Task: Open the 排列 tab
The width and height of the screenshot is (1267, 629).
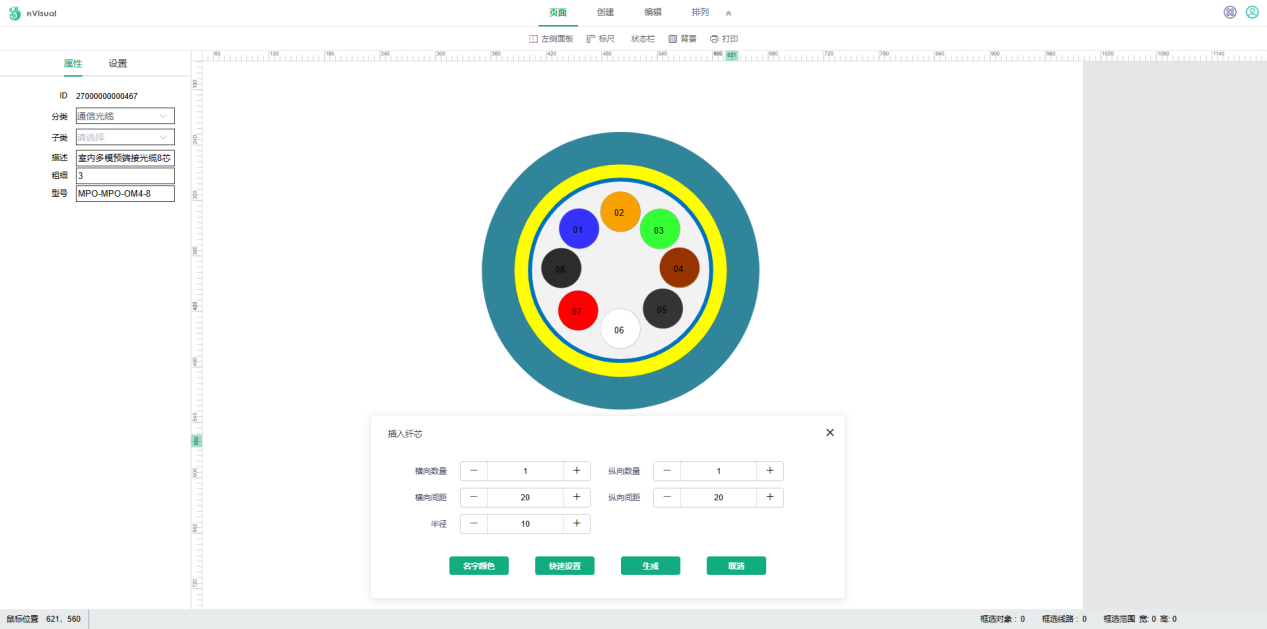Action: click(x=700, y=12)
